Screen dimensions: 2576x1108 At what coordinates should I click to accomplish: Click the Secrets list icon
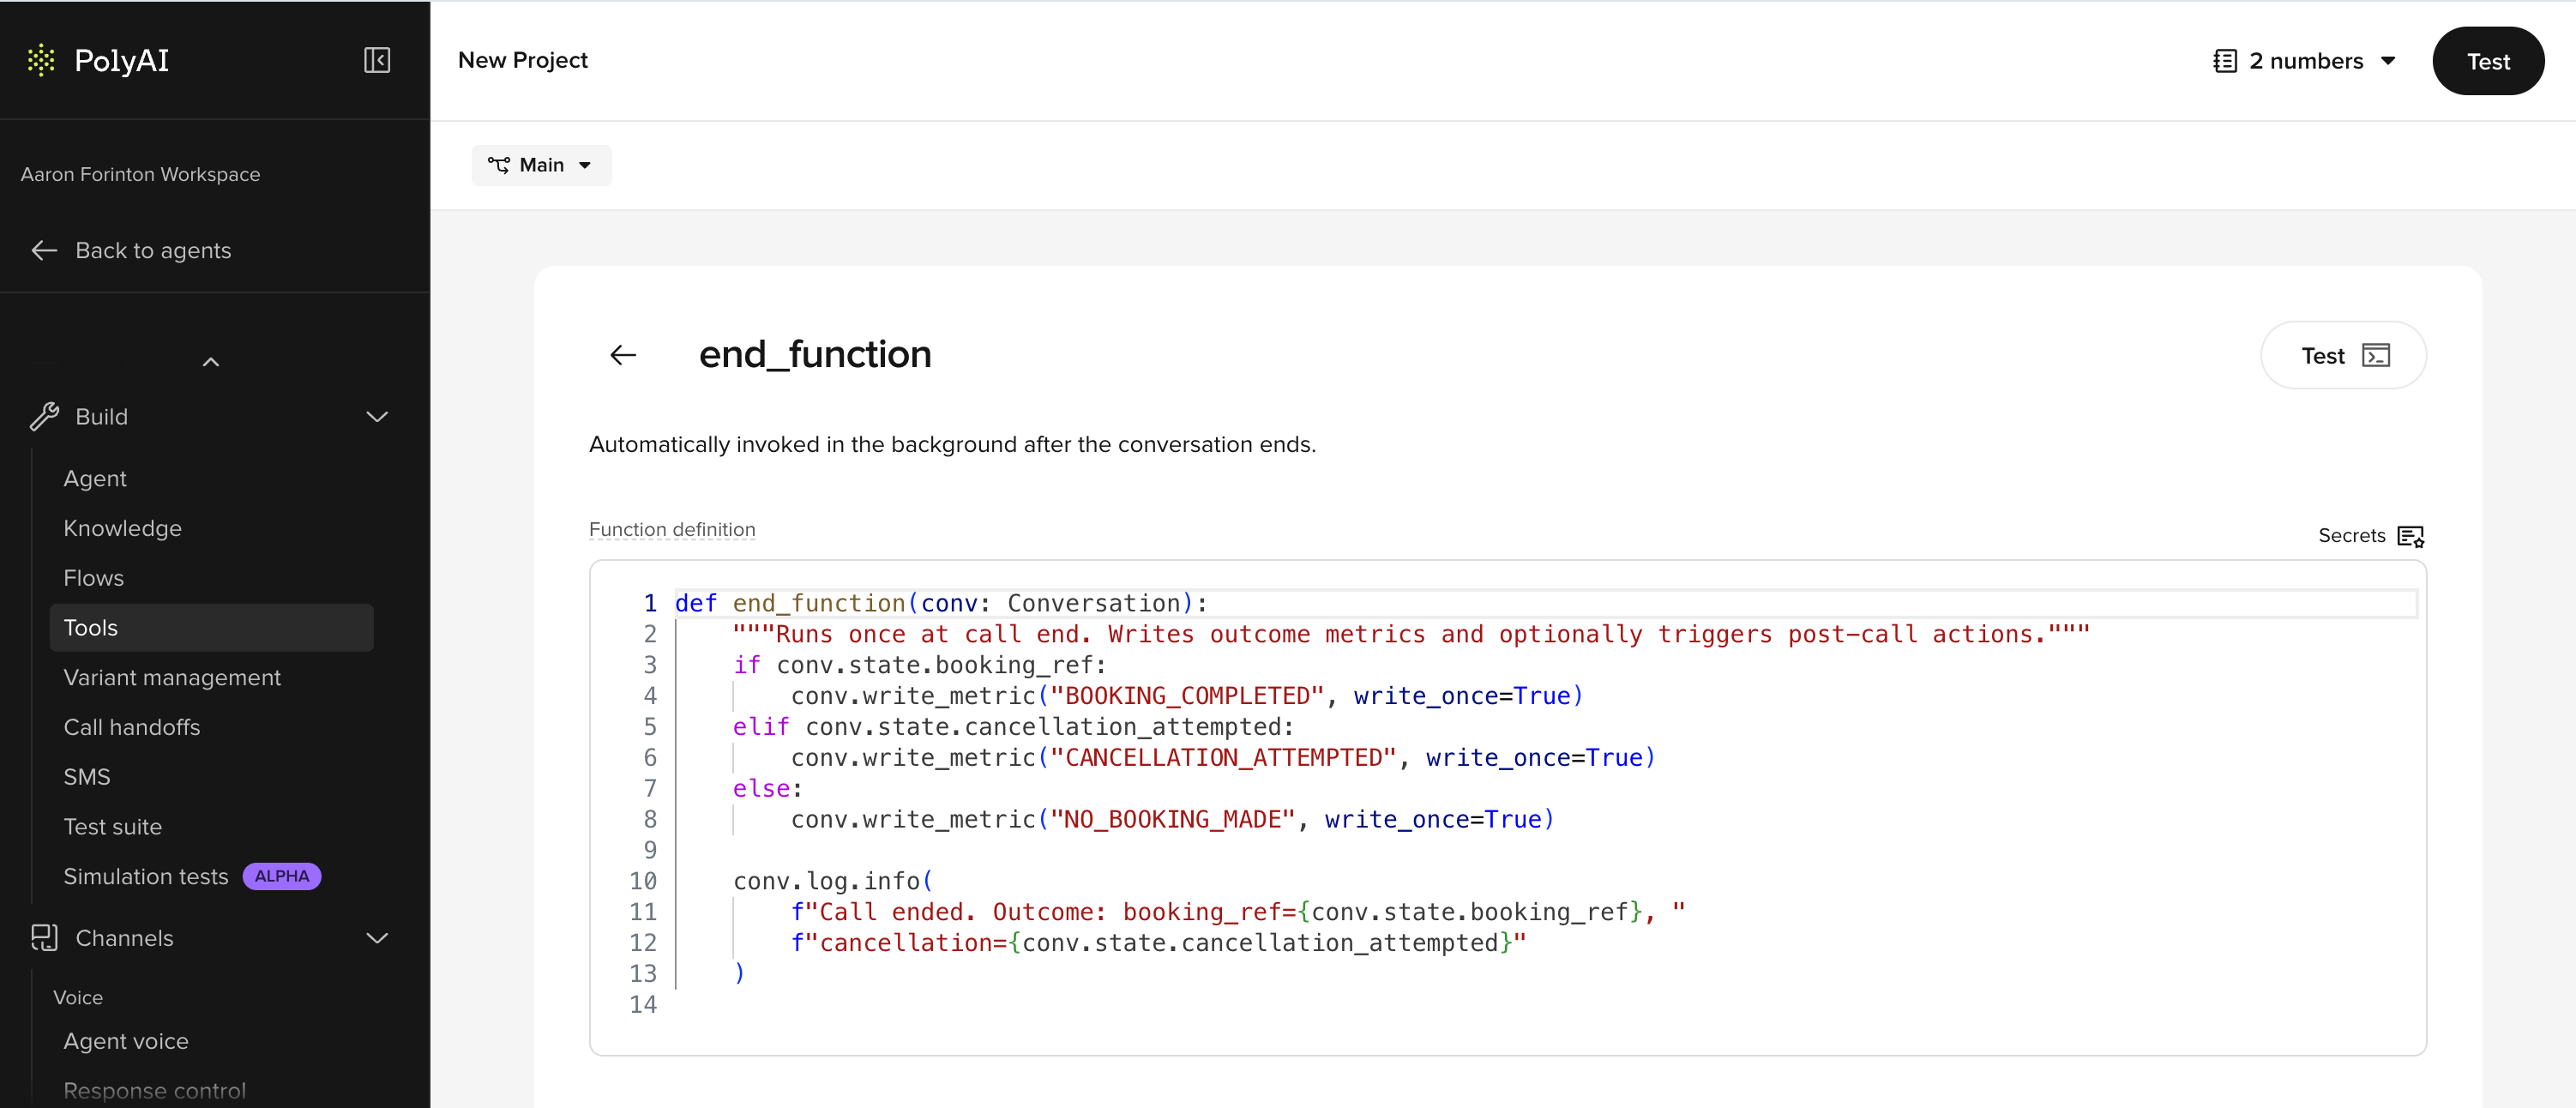click(2410, 536)
